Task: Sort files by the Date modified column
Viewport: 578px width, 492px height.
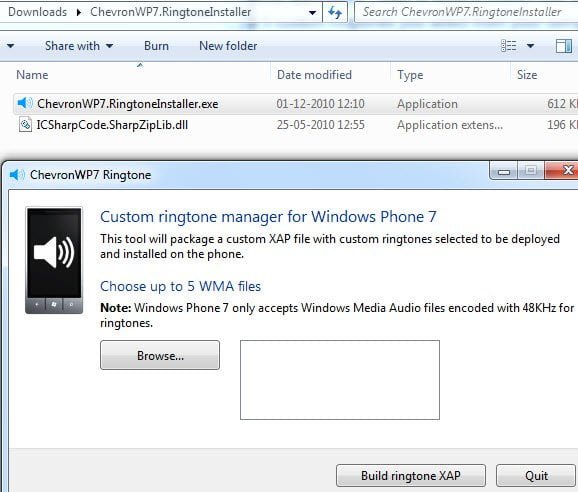Action: [x=314, y=75]
